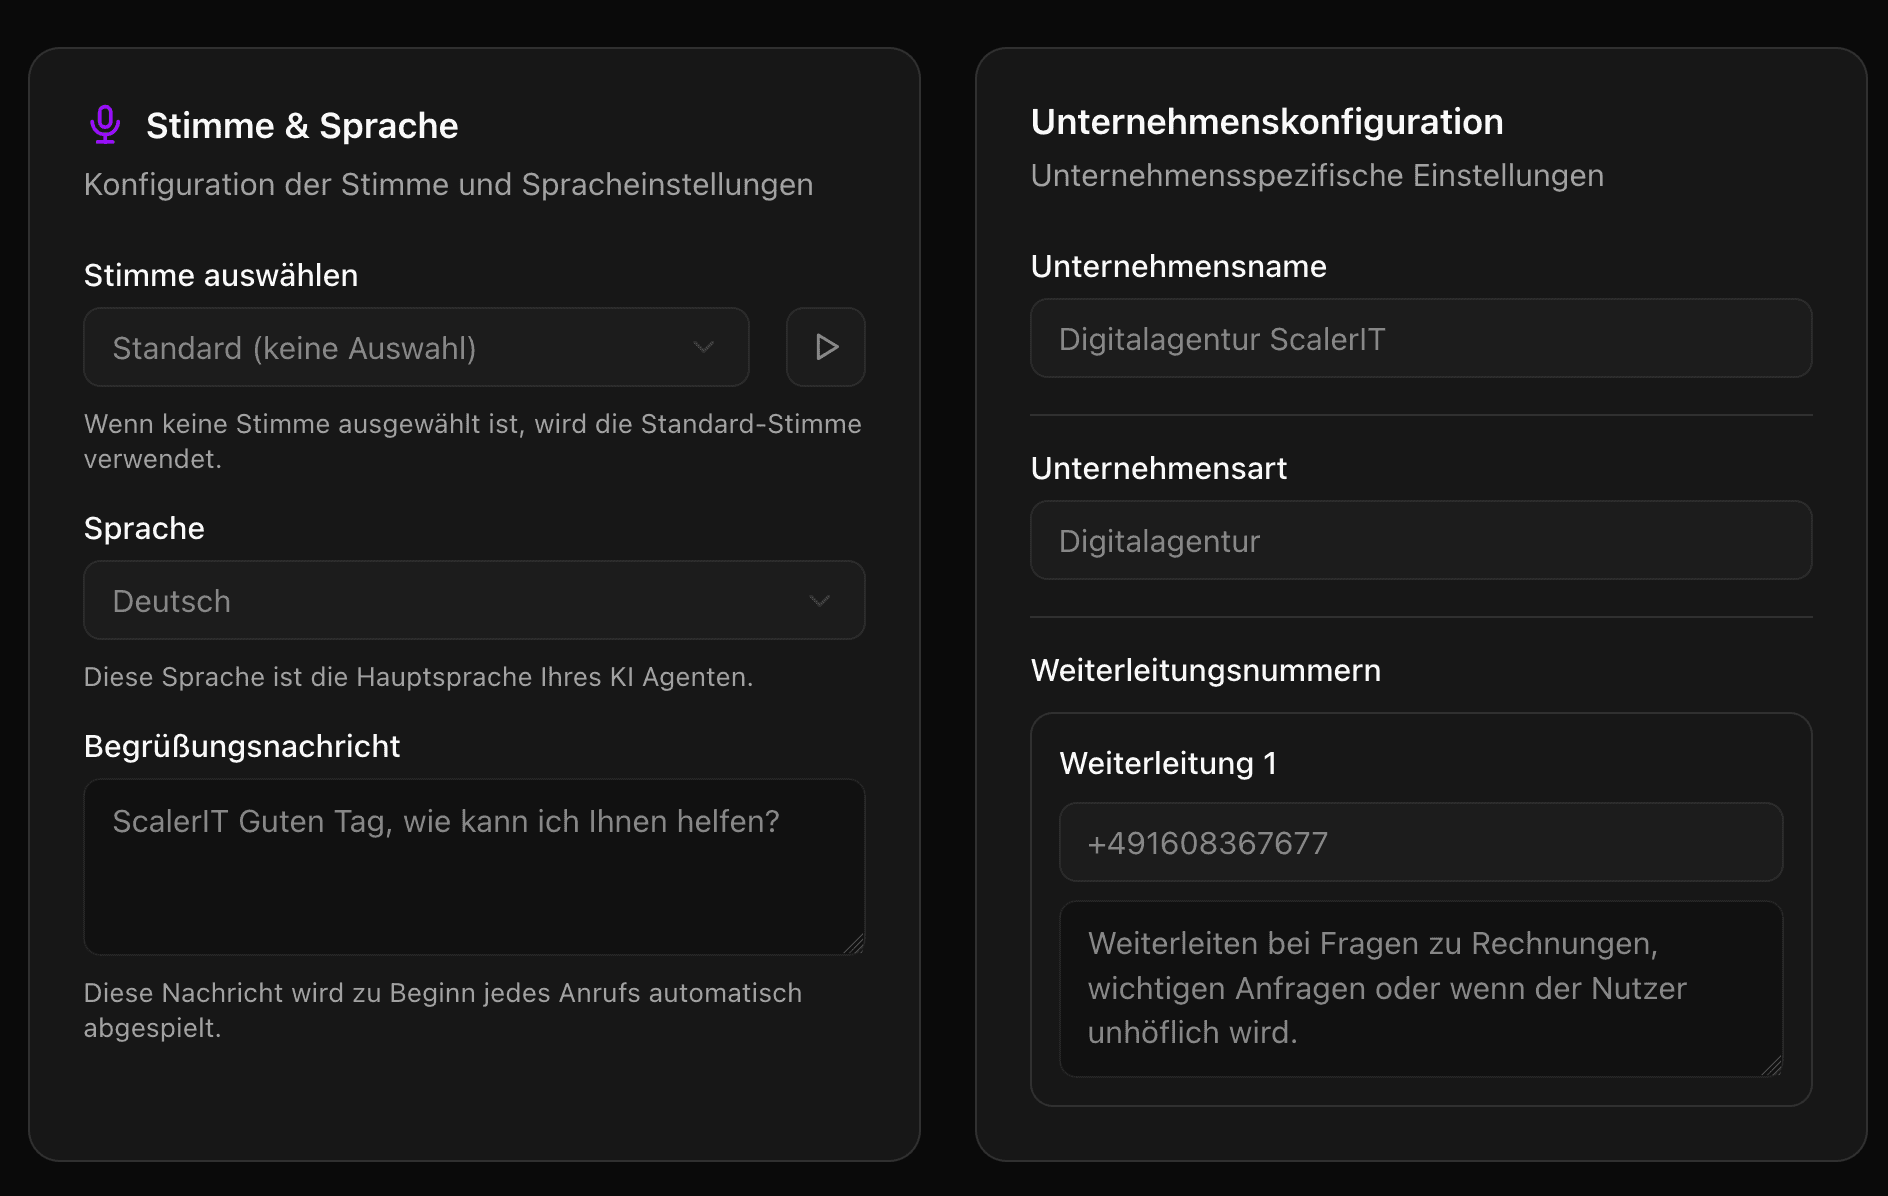Screen dimensions: 1888x1196
Task: Click the Weiterleitungsnummern section label
Action: pyautogui.click(x=1206, y=671)
